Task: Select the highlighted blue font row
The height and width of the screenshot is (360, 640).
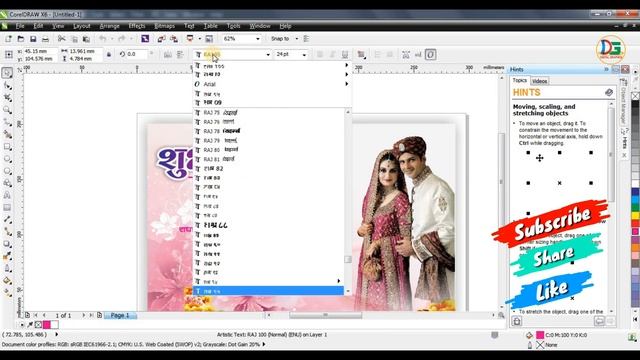Action: [269, 291]
